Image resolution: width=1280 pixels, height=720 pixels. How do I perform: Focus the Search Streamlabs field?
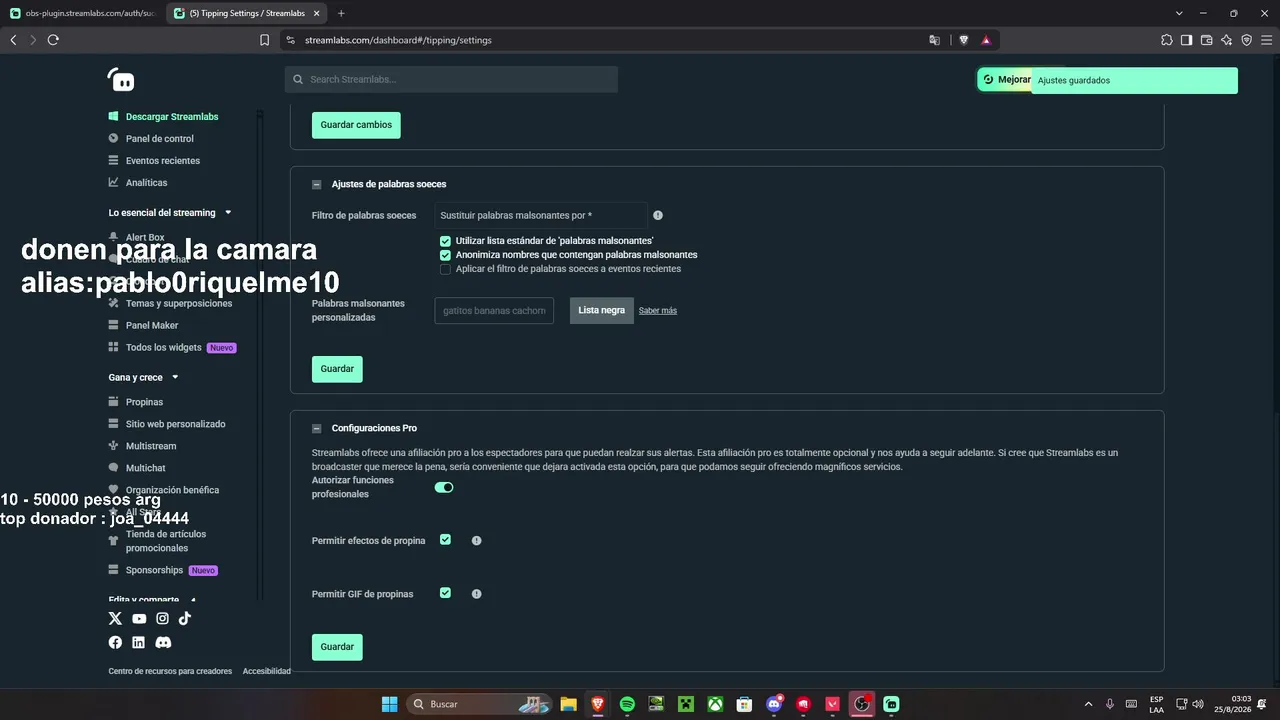tap(451, 80)
